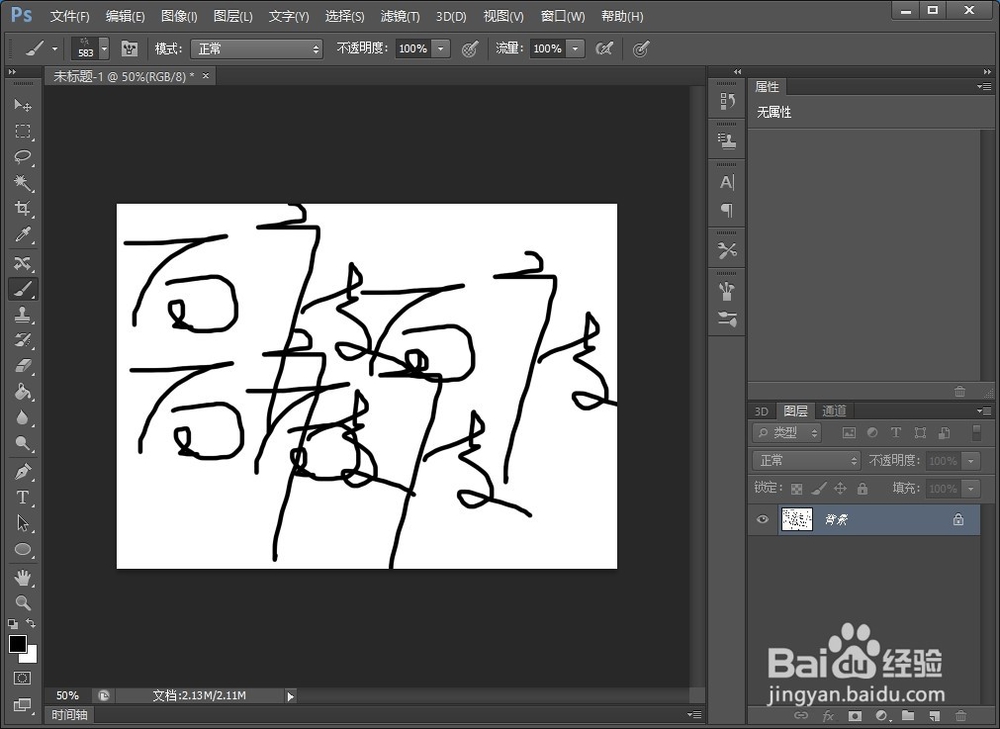Select the Rectangular Marquee tool
This screenshot has width=1000, height=729.
tap(23, 131)
